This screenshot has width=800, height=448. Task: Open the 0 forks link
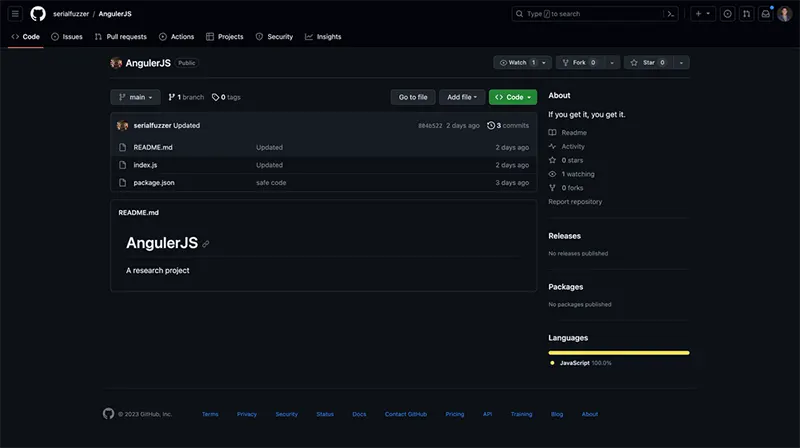coord(566,188)
